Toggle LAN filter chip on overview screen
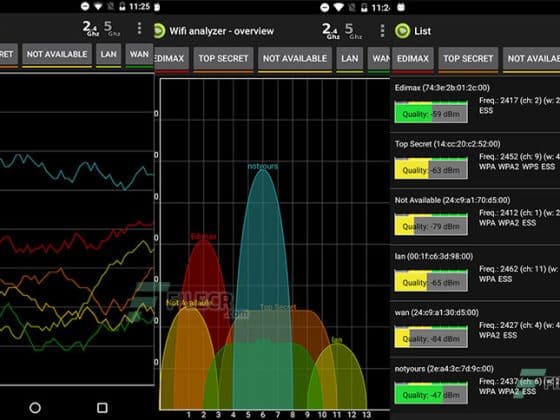 click(x=350, y=59)
